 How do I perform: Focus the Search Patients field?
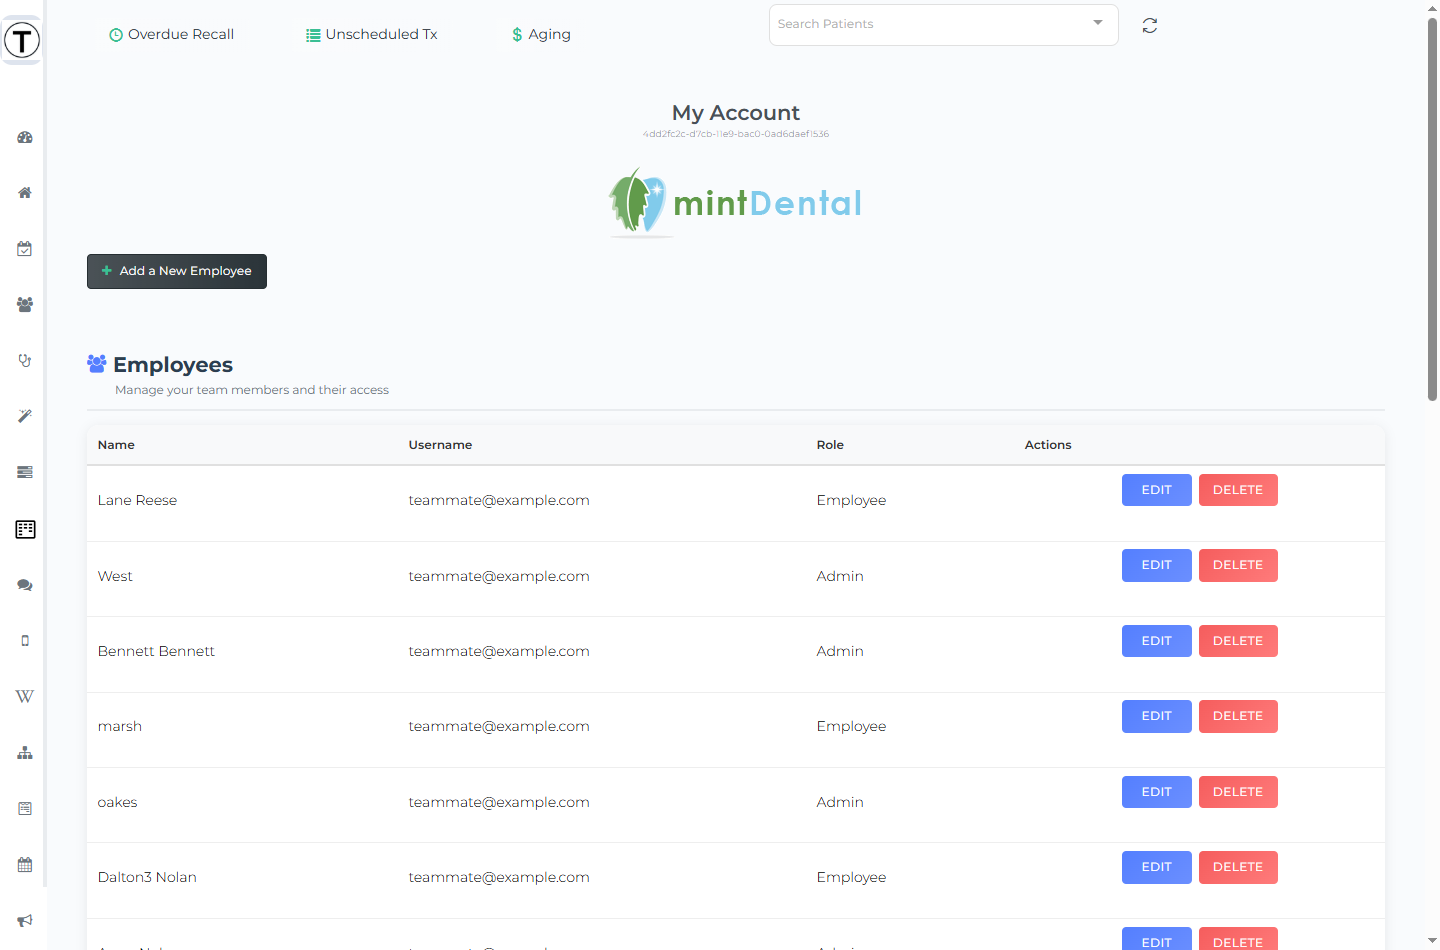[x=943, y=25]
